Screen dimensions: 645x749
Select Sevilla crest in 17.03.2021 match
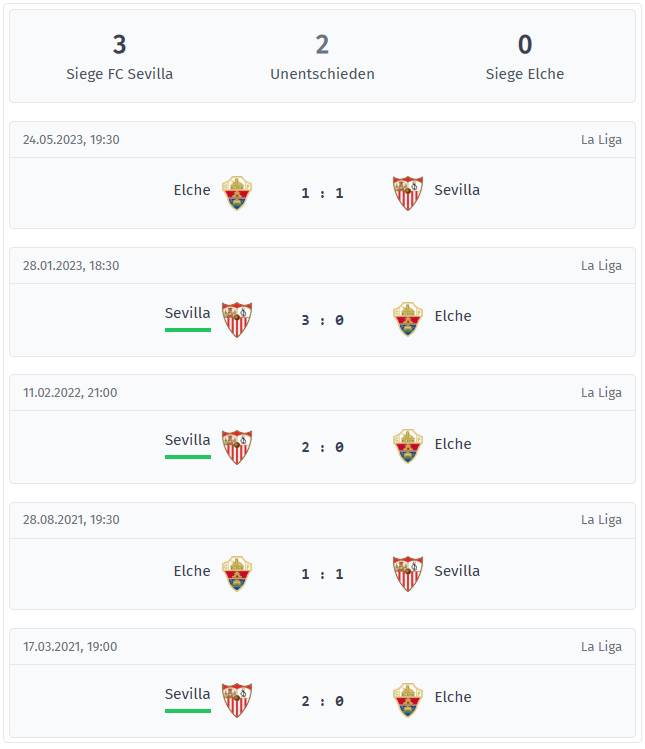[x=237, y=700]
